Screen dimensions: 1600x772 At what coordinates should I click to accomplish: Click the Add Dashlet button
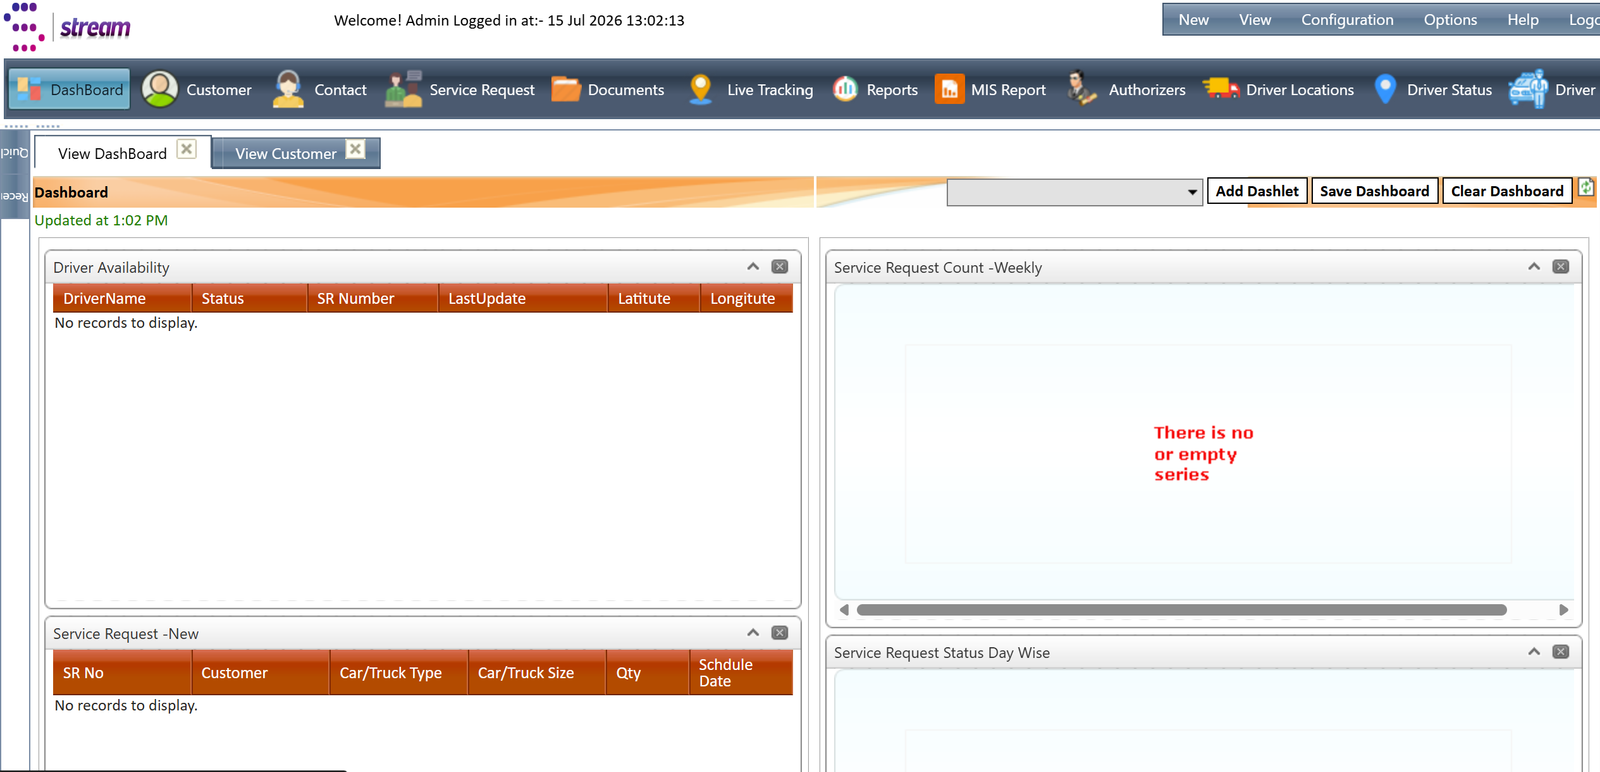tap(1257, 191)
